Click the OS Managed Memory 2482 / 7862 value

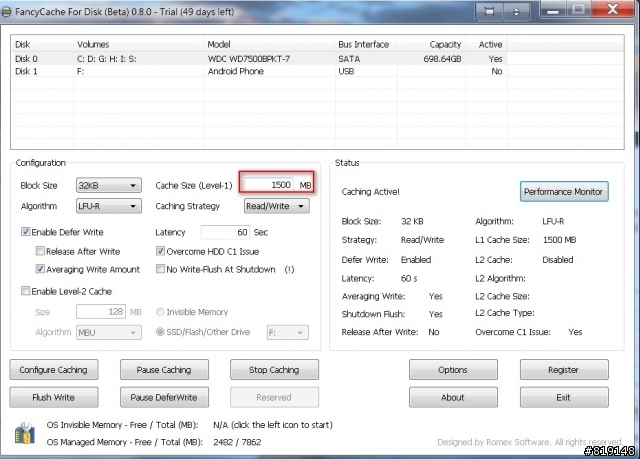point(237,442)
